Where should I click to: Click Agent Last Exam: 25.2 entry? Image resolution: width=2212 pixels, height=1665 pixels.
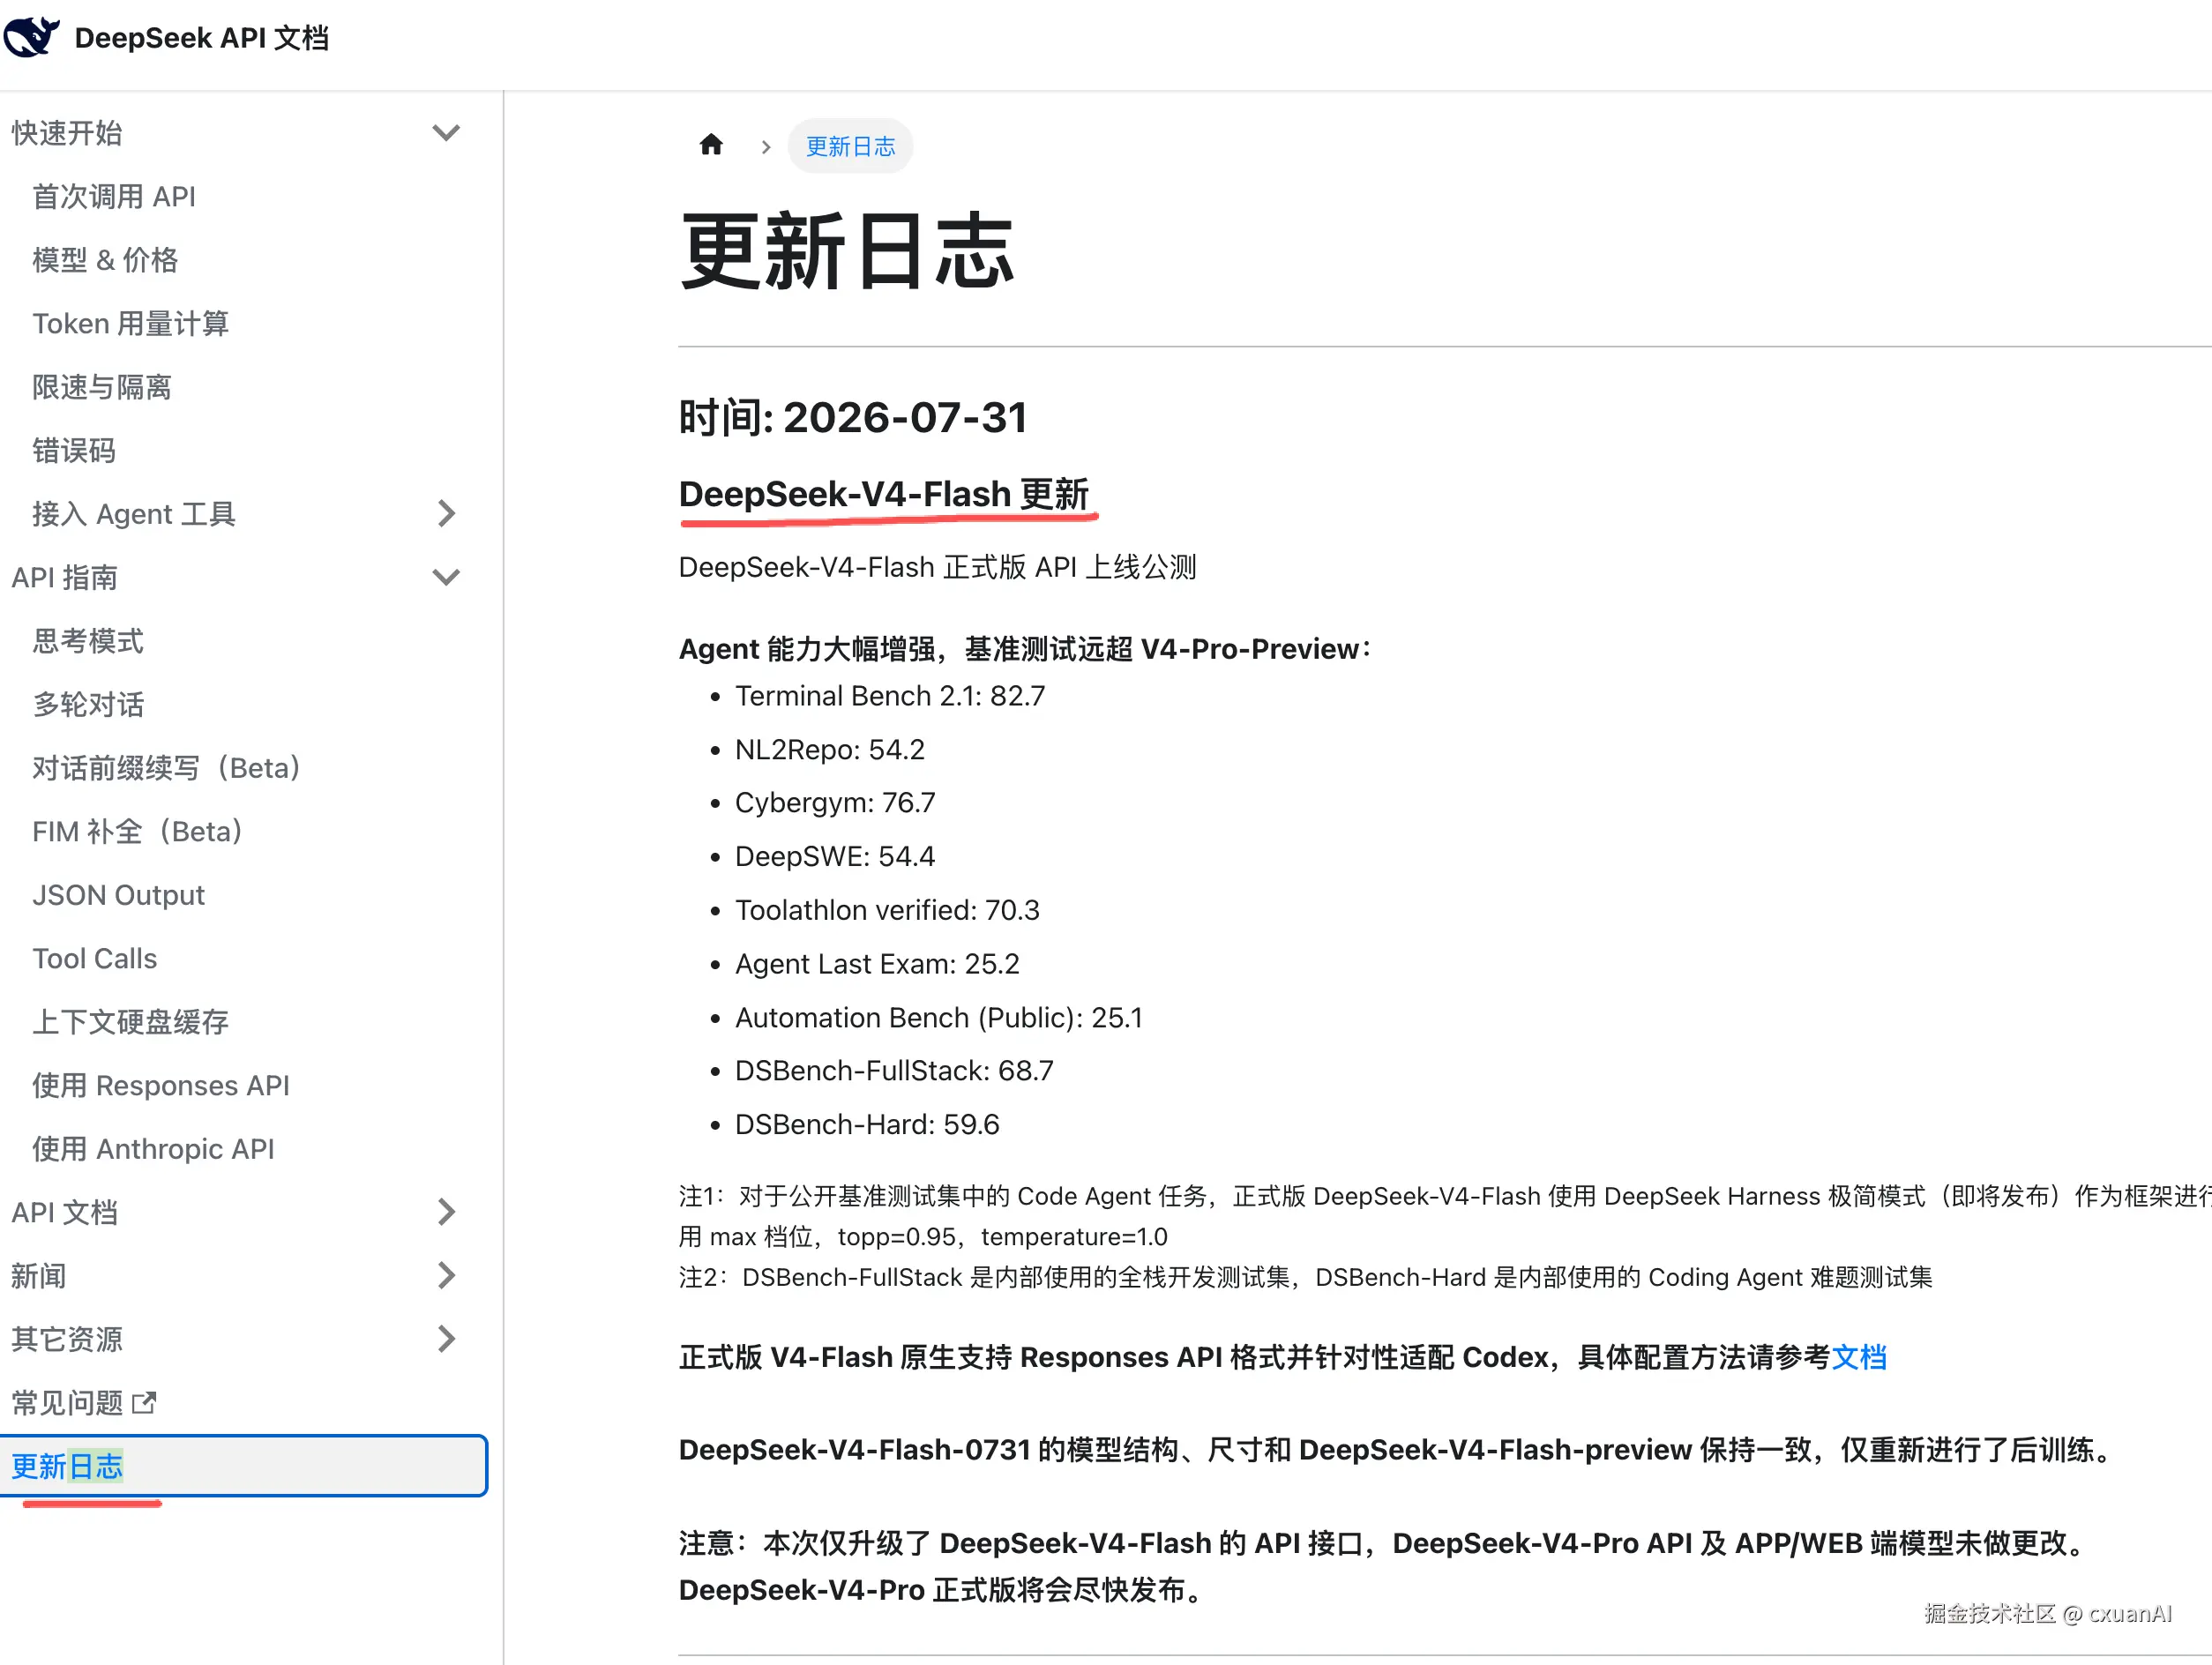point(877,964)
